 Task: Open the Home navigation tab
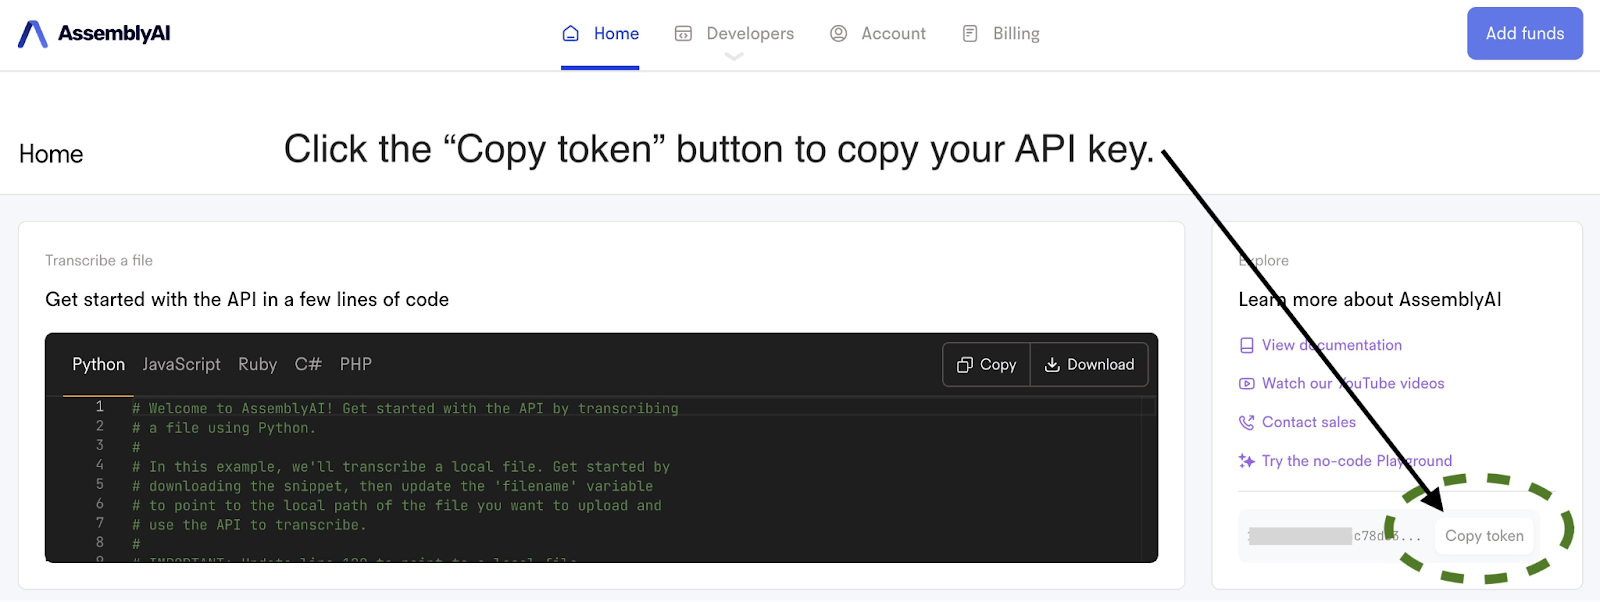600,34
